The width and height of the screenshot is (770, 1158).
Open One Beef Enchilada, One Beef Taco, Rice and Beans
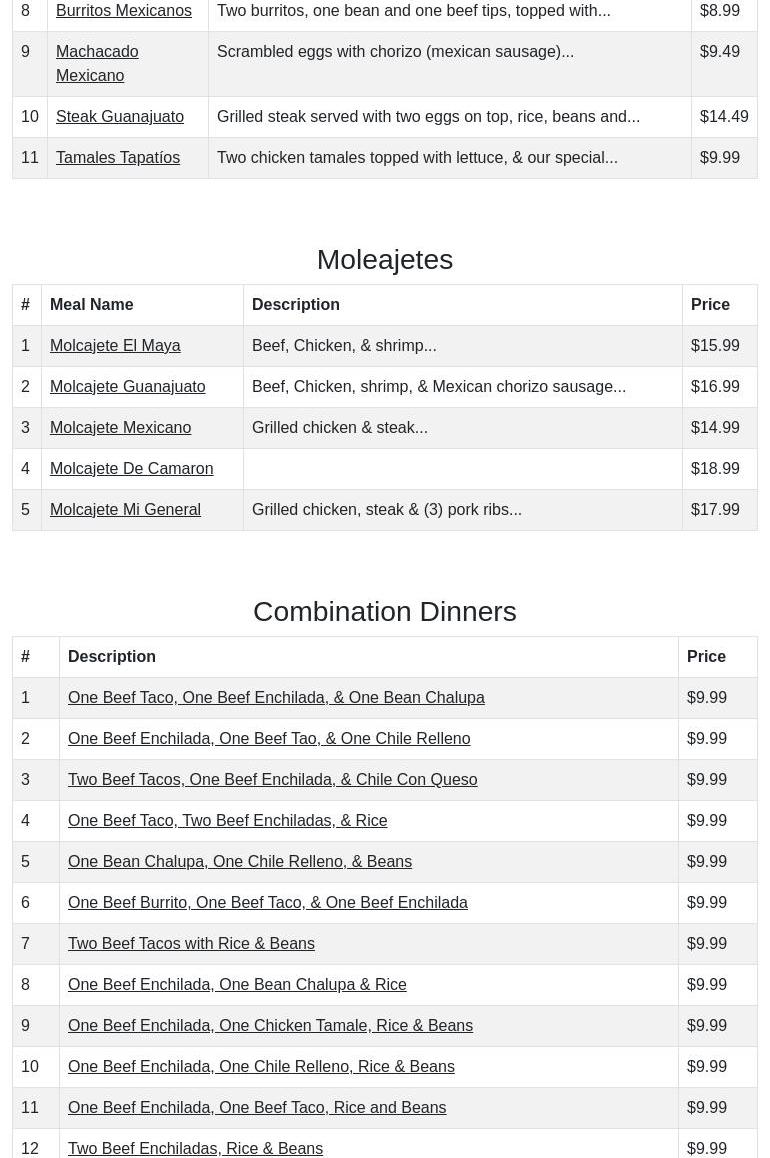(256, 1107)
